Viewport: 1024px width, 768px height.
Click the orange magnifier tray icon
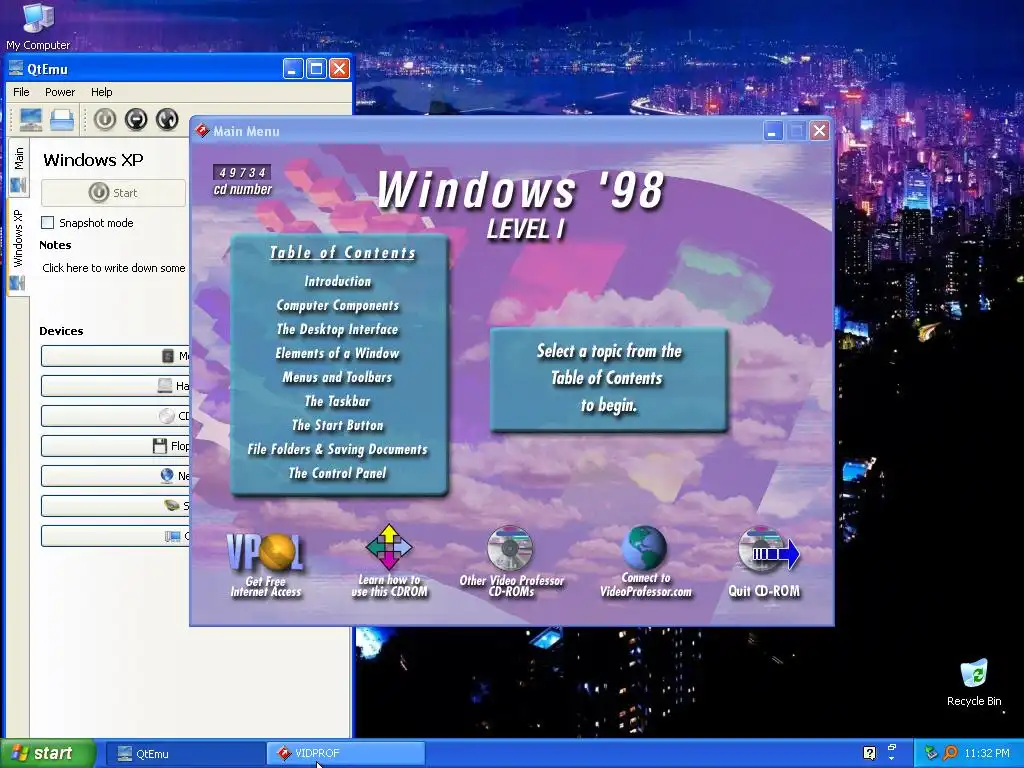pyautogui.click(x=951, y=753)
